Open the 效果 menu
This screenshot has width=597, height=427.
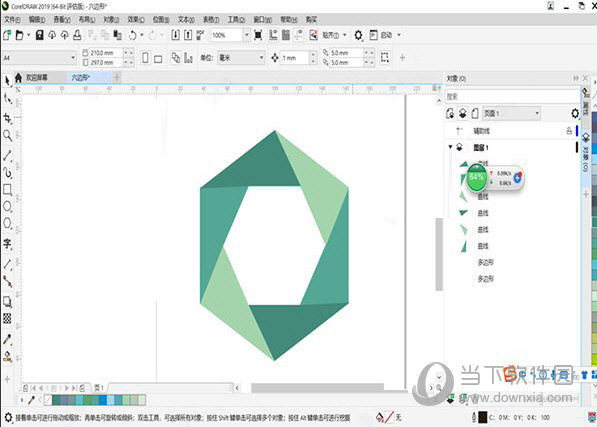136,19
